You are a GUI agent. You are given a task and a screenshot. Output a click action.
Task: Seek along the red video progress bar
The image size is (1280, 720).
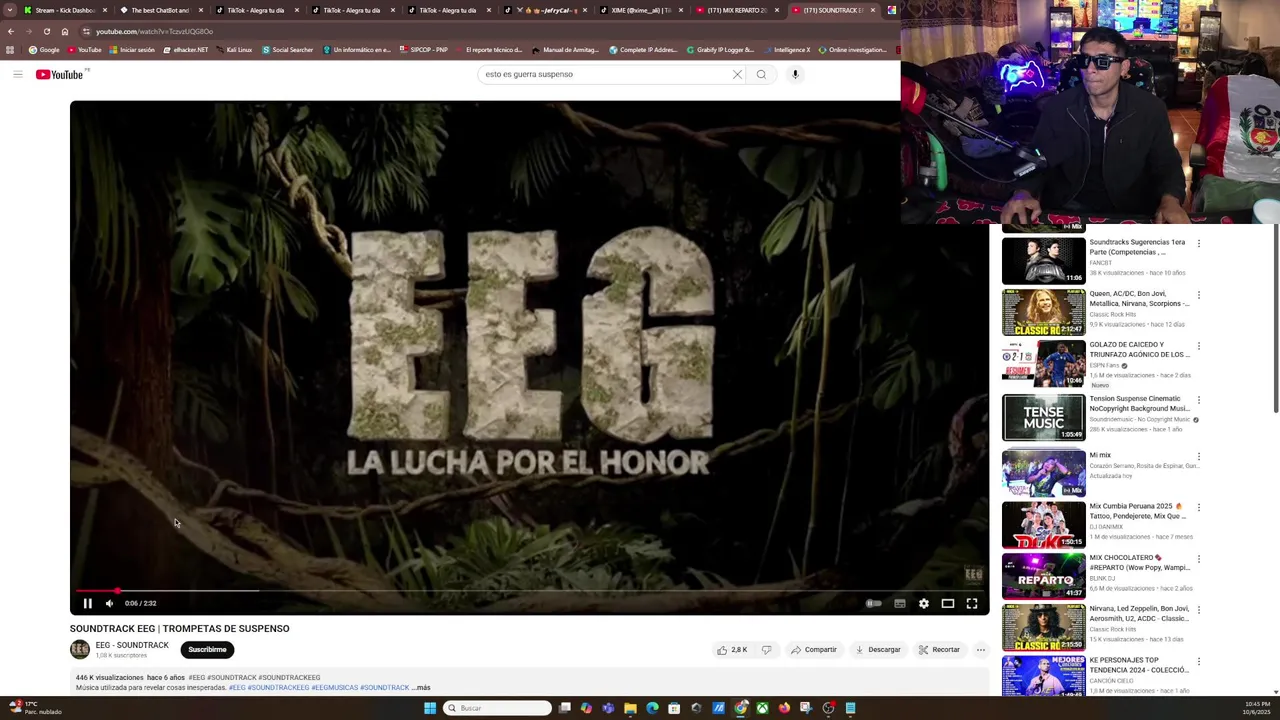(x=530, y=591)
